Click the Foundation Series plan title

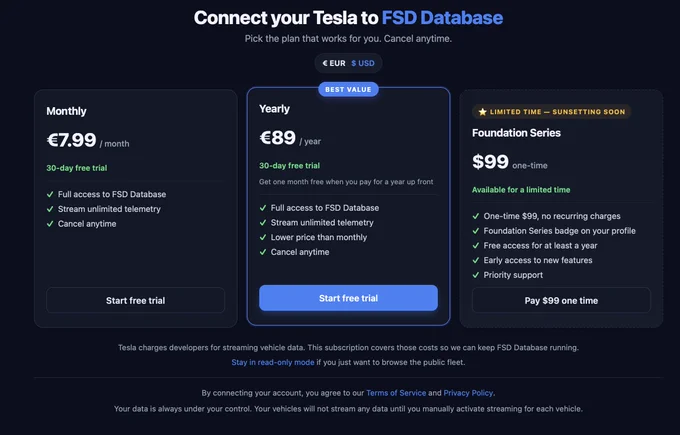click(x=516, y=133)
